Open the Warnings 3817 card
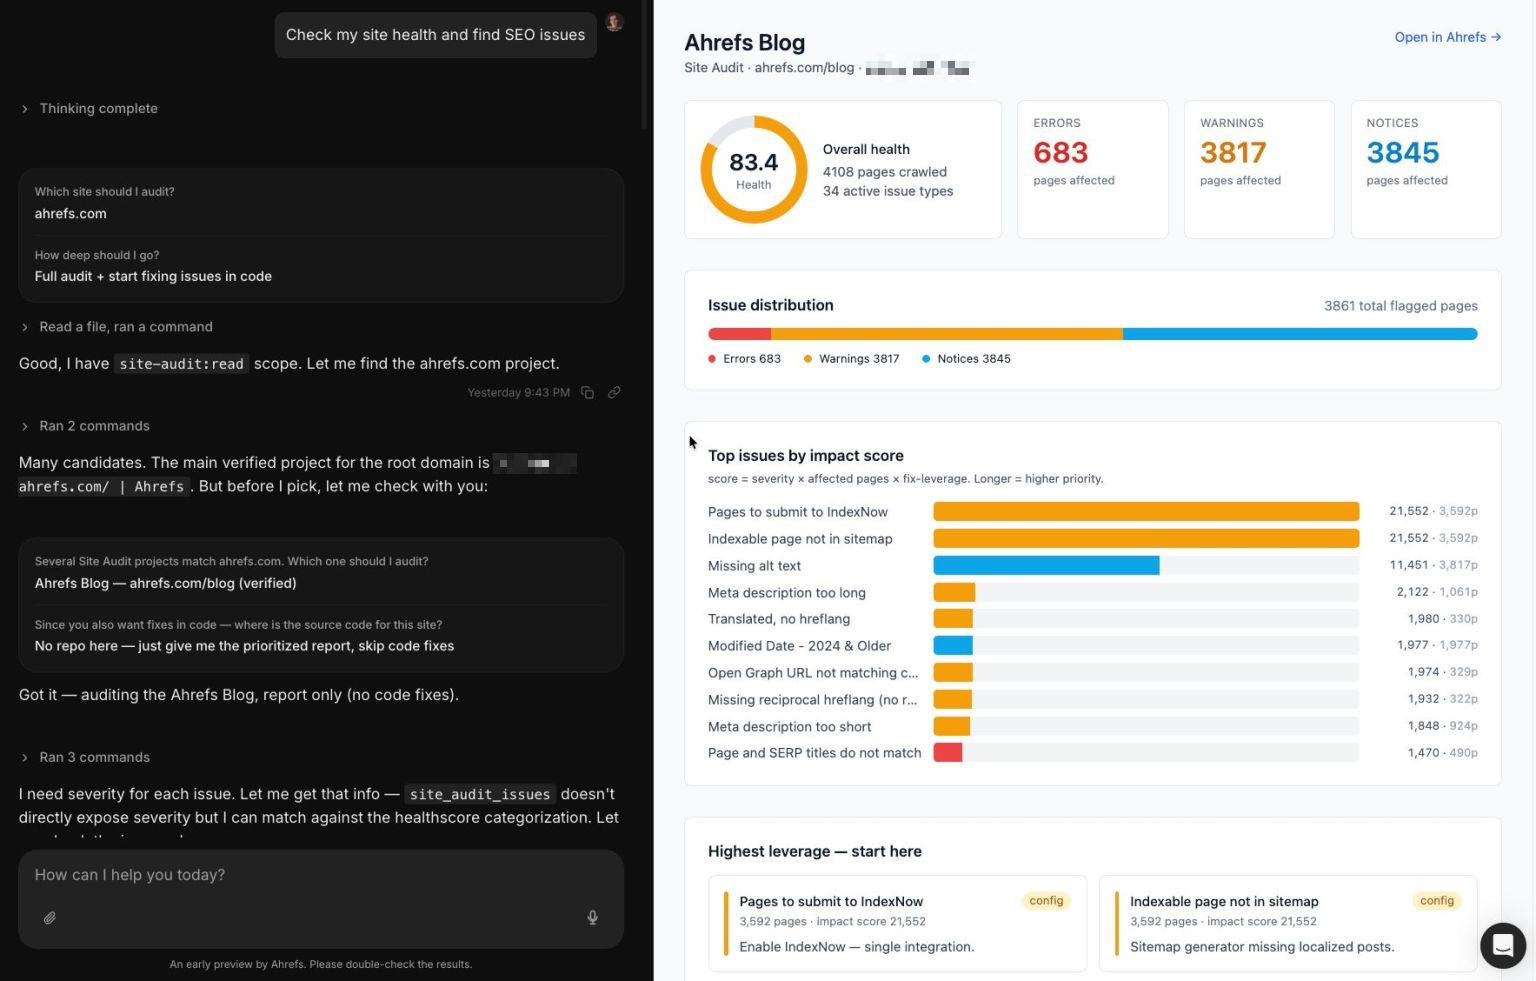The width and height of the screenshot is (1536, 981). point(1259,169)
